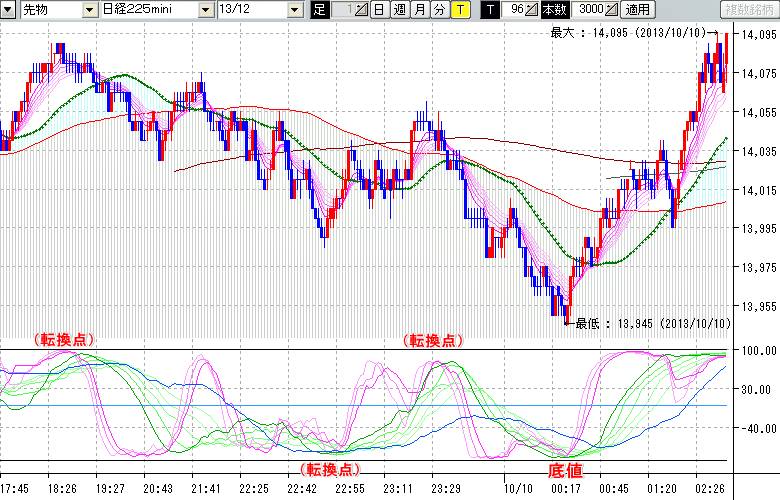This screenshot has width=780, height=500.
Task: Click the stepper next to the 3000 field
Action: pos(611,10)
